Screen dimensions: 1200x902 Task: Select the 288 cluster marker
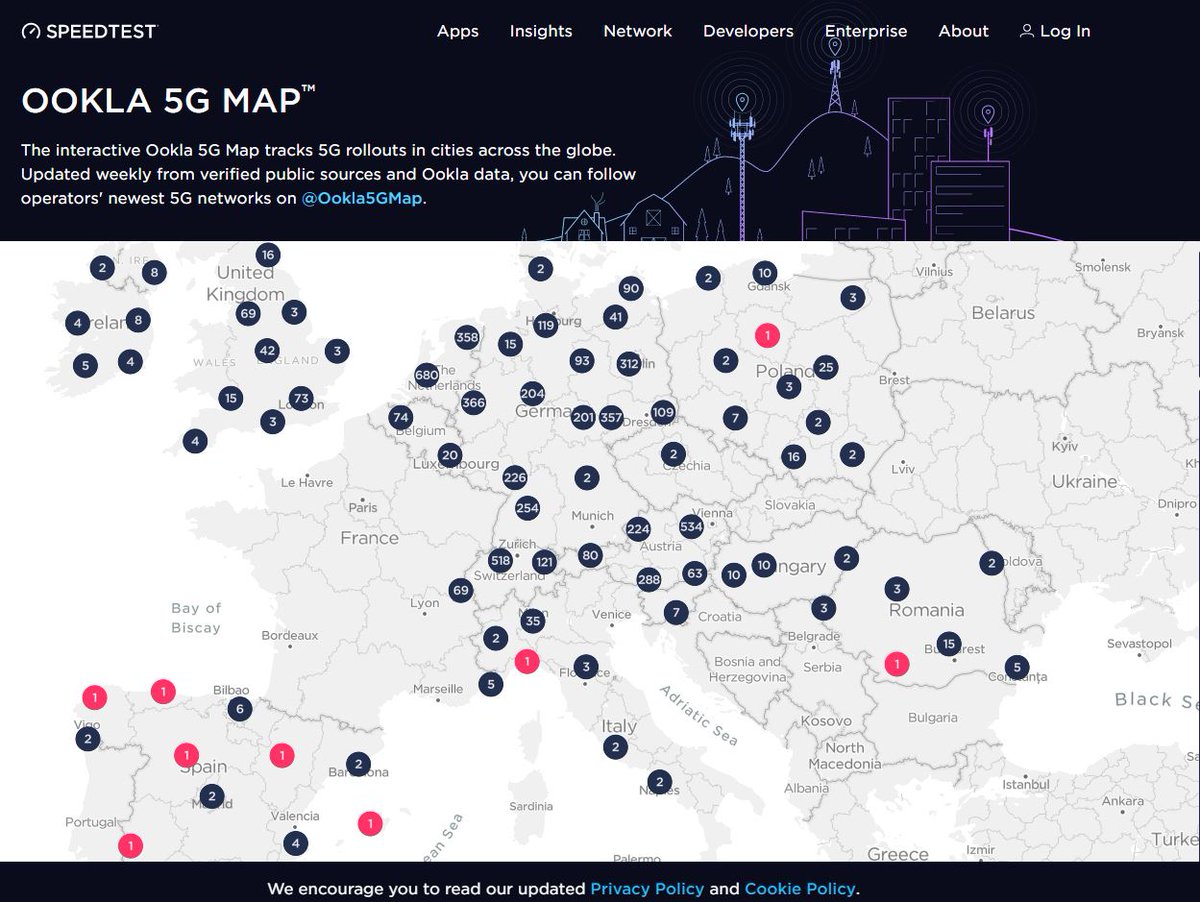pos(649,579)
